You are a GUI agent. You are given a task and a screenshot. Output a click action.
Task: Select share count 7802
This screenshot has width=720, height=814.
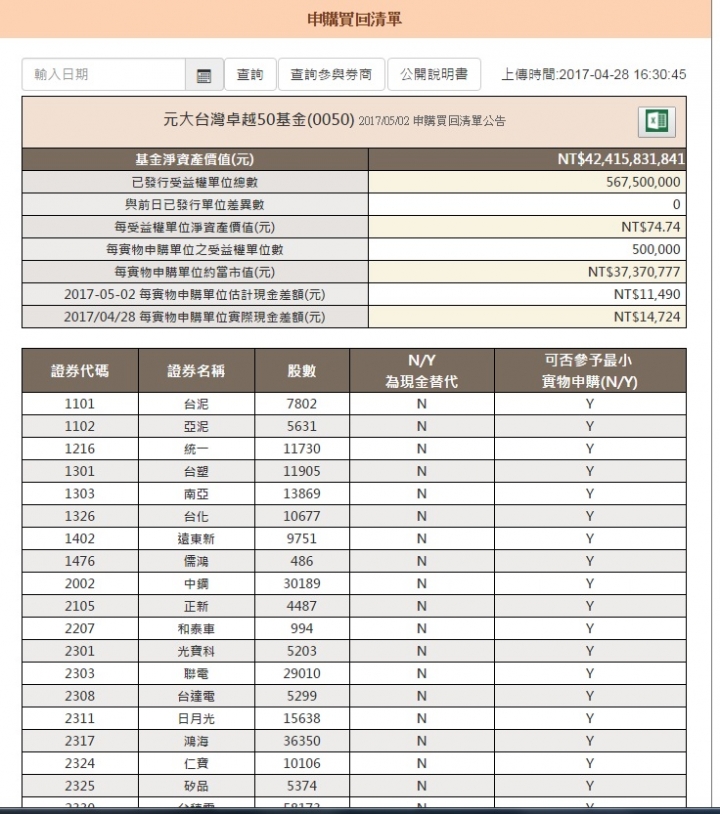tap(302, 404)
